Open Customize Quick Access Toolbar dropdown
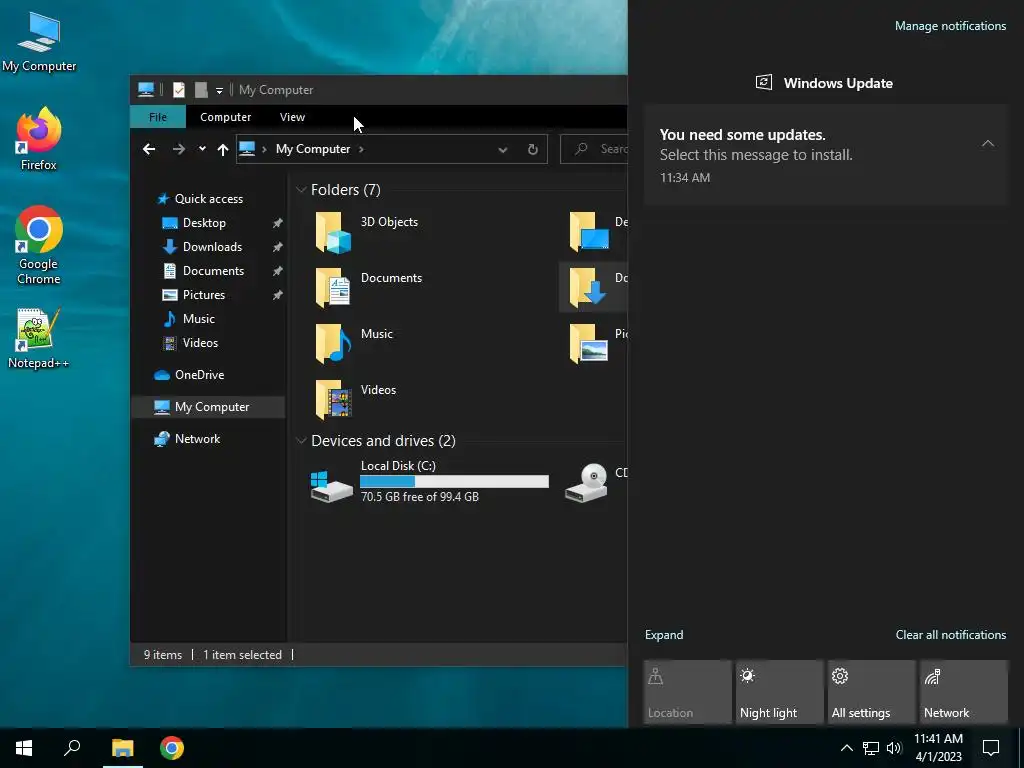Viewport: 1024px width, 768px height. pos(219,90)
